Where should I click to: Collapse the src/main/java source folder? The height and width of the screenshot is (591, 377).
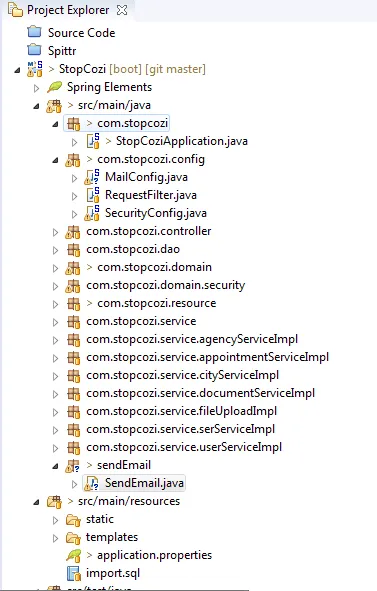[x=36, y=106]
